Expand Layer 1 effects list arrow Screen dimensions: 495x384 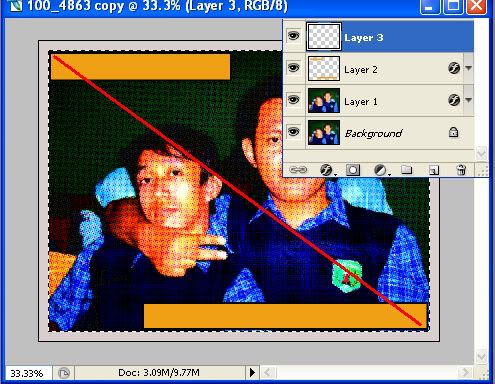click(x=468, y=100)
